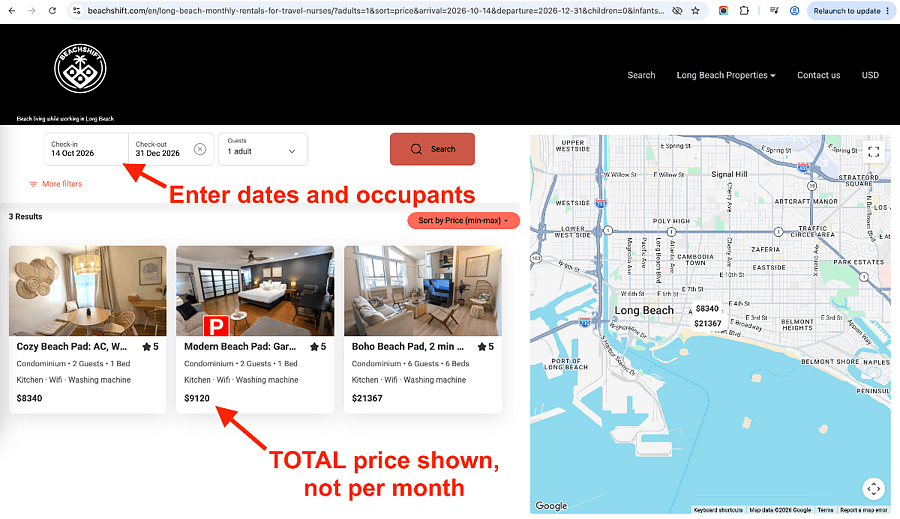Screen dimensions: 900x519
Task: Click the $8340 price on Cozy card
Action: [29, 398]
